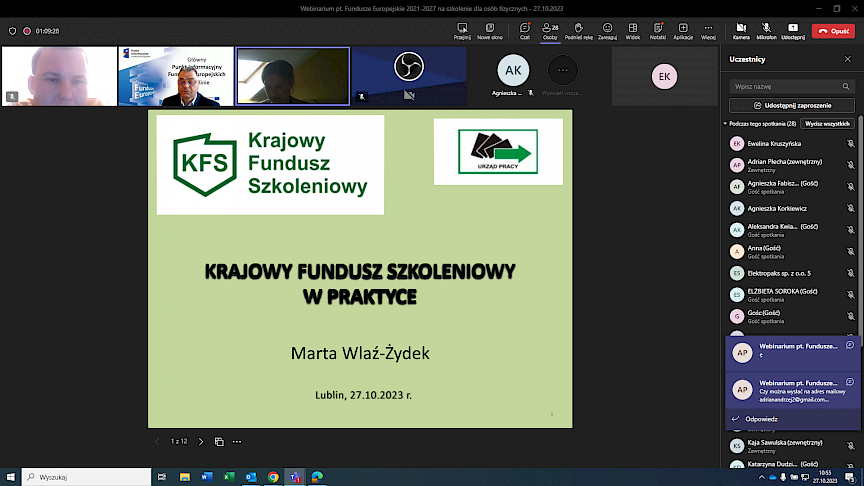Open the Czat panel

click(525, 31)
